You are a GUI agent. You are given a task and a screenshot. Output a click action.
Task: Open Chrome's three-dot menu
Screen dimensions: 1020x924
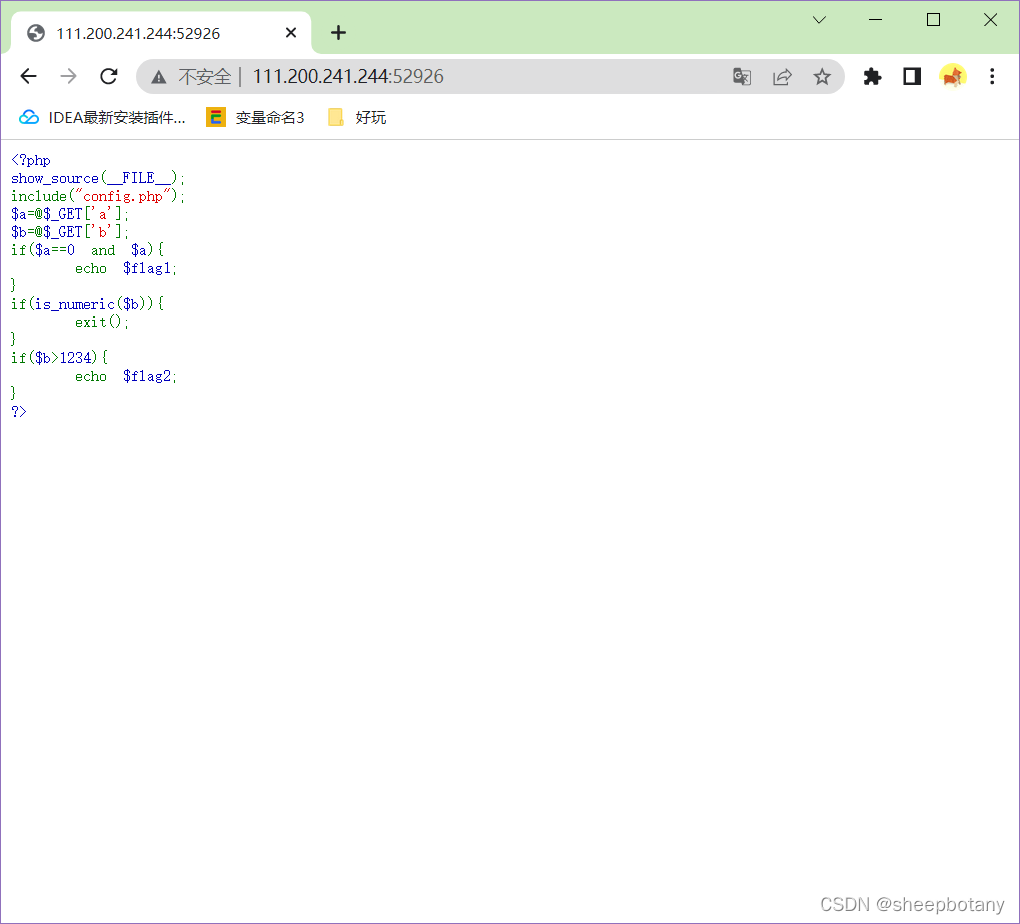tap(992, 77)
